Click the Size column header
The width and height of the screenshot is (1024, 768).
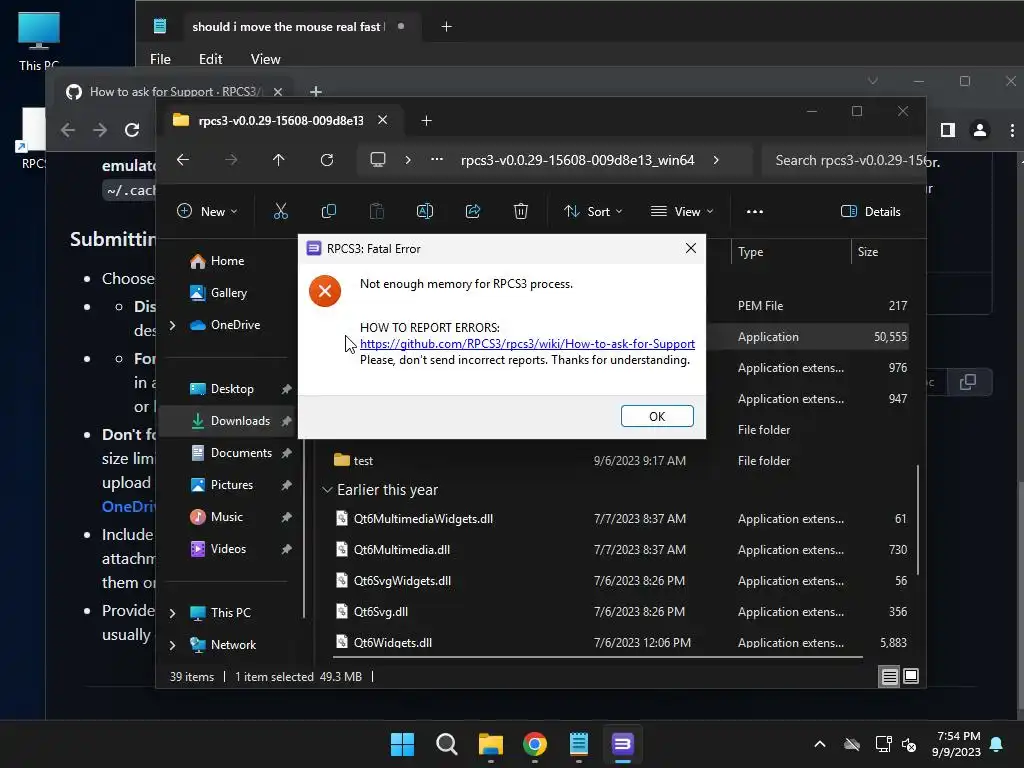[x=880, y=251]
